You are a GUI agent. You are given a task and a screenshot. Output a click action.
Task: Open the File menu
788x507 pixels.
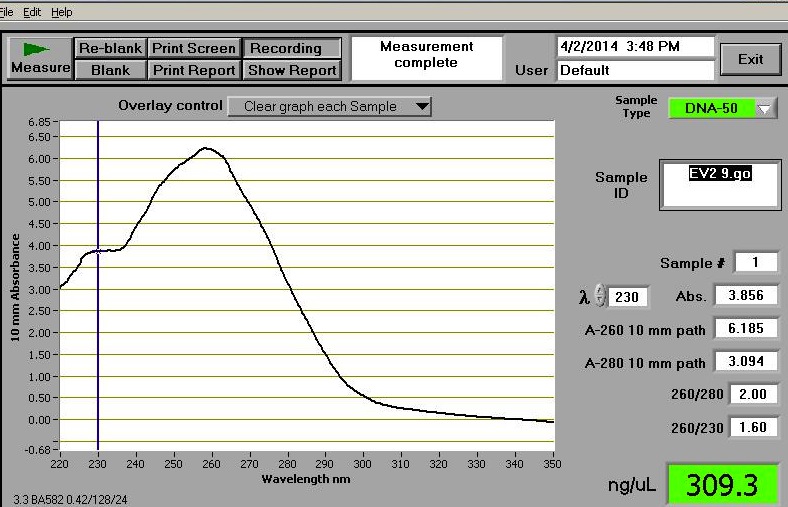tap(5, 12)
